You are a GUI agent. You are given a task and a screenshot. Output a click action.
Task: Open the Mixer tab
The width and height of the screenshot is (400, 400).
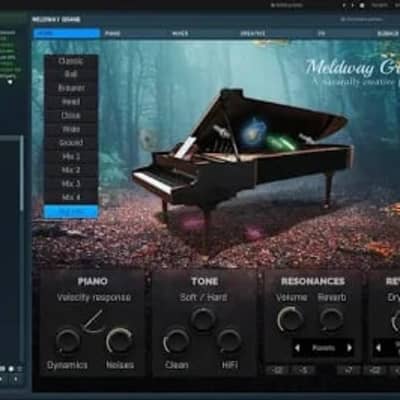coord(180,34)
